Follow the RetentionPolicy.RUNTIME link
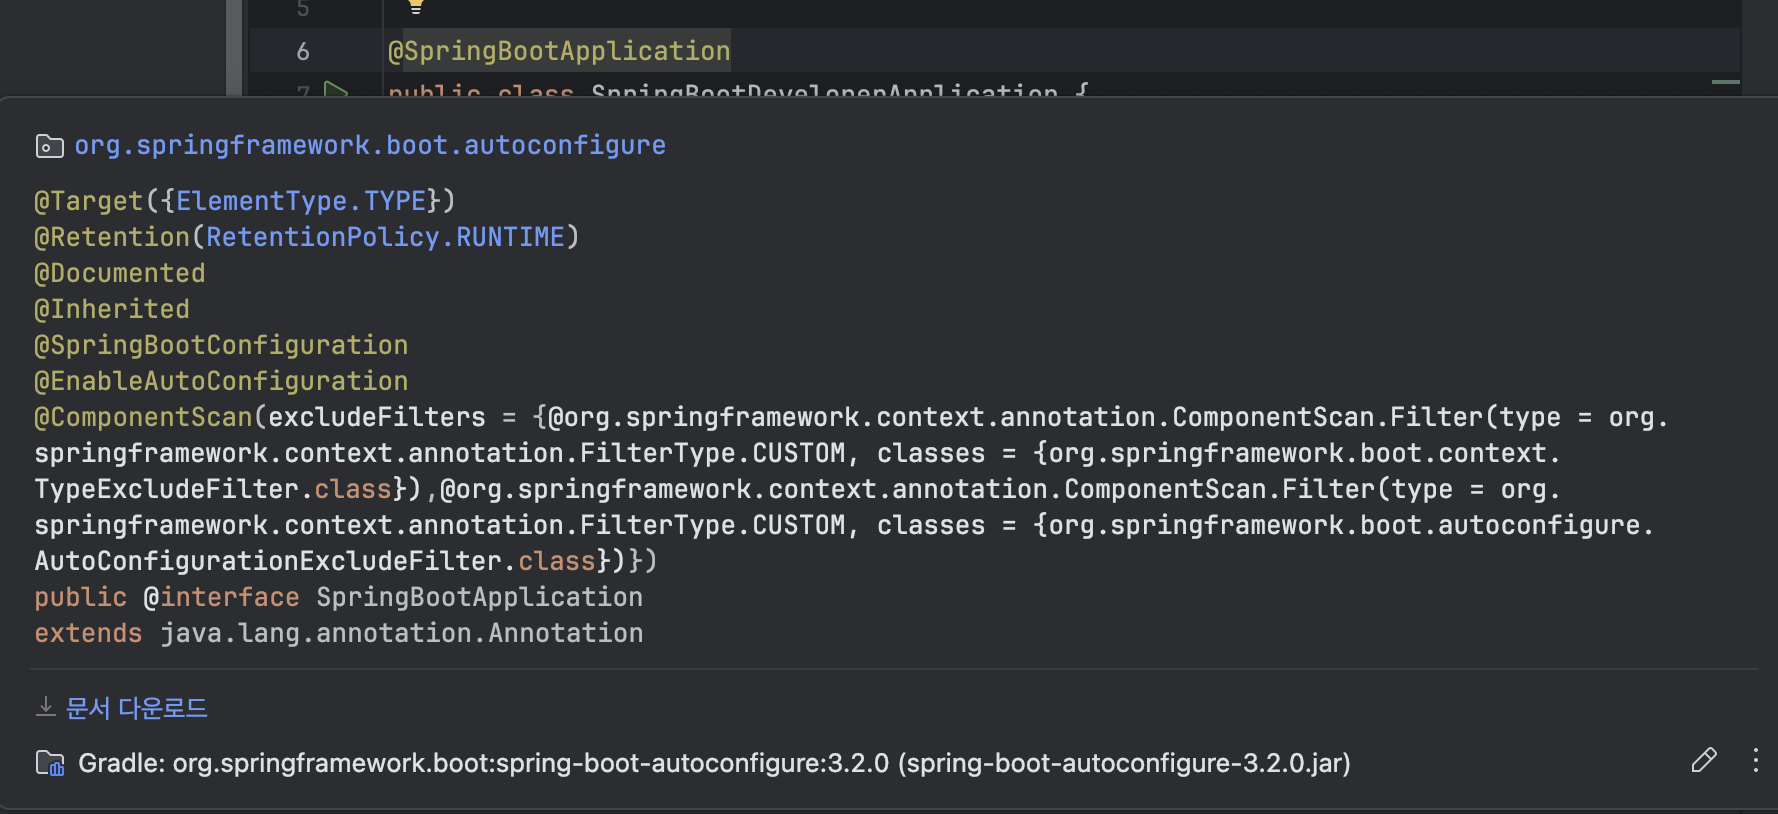The width and height of the screenshot is (1778, 814). [x=385, y=237]
